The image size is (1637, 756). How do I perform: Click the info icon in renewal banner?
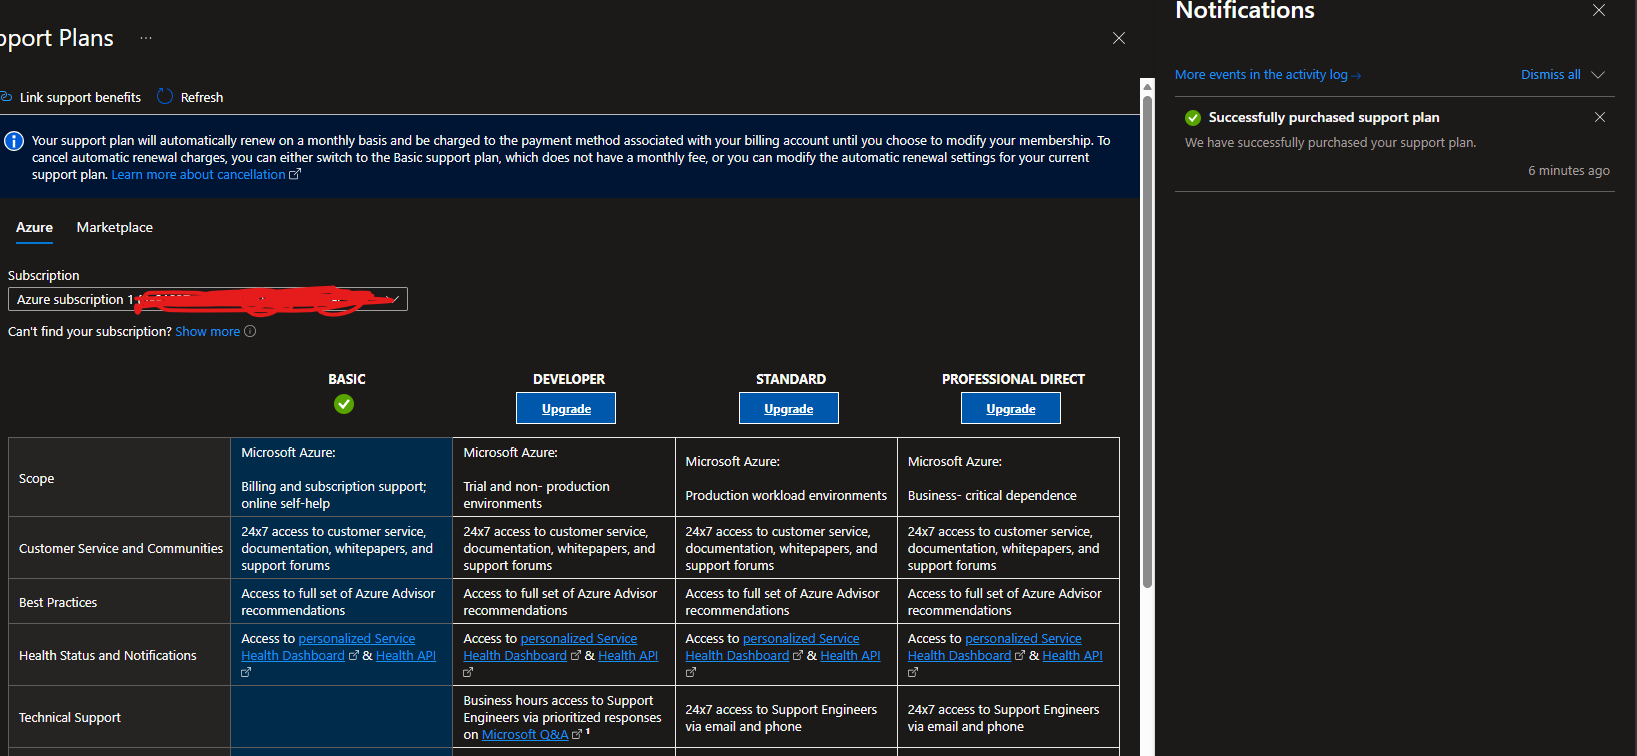[x=14, y=141]
